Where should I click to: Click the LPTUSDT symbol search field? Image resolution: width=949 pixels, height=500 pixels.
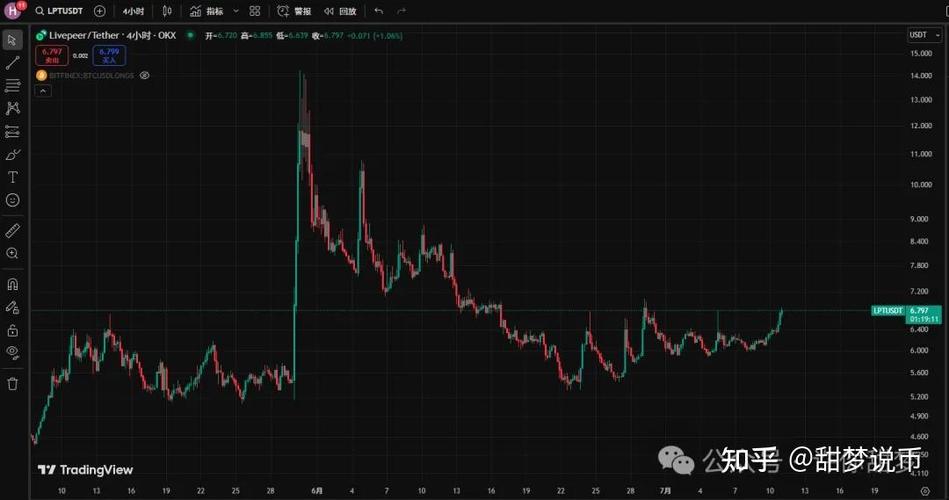click(61, 11)
